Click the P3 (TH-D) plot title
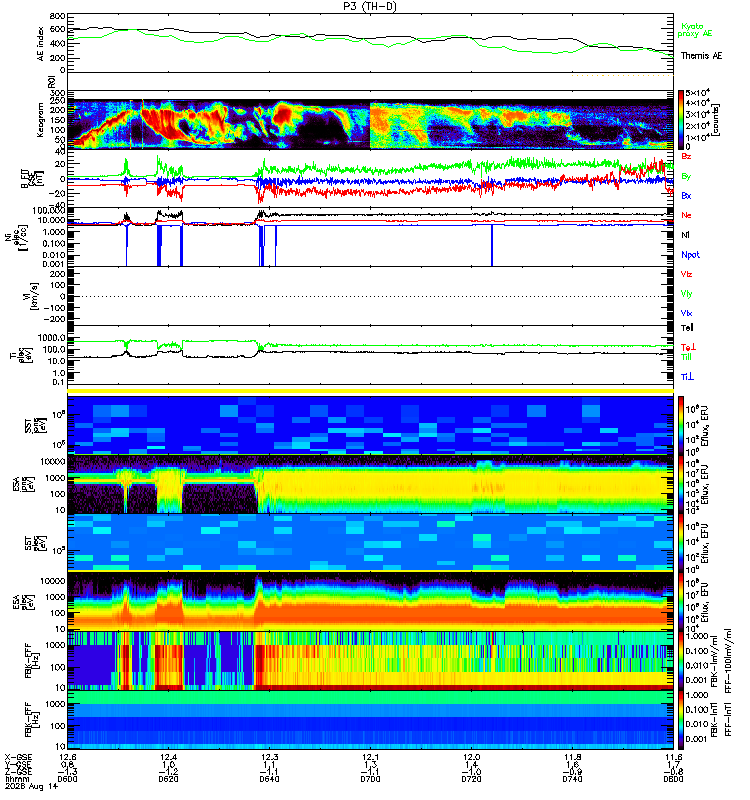The image size is (750, 800). click(x=370, y=6)
